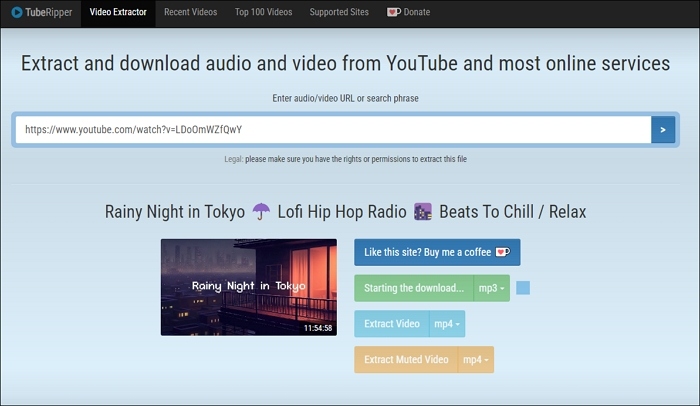The image size is (700, 406).
Task: Expand the mp4 dropdown beside Extract Muted Video
Action: pyautogui.click(x=475, y=360)
